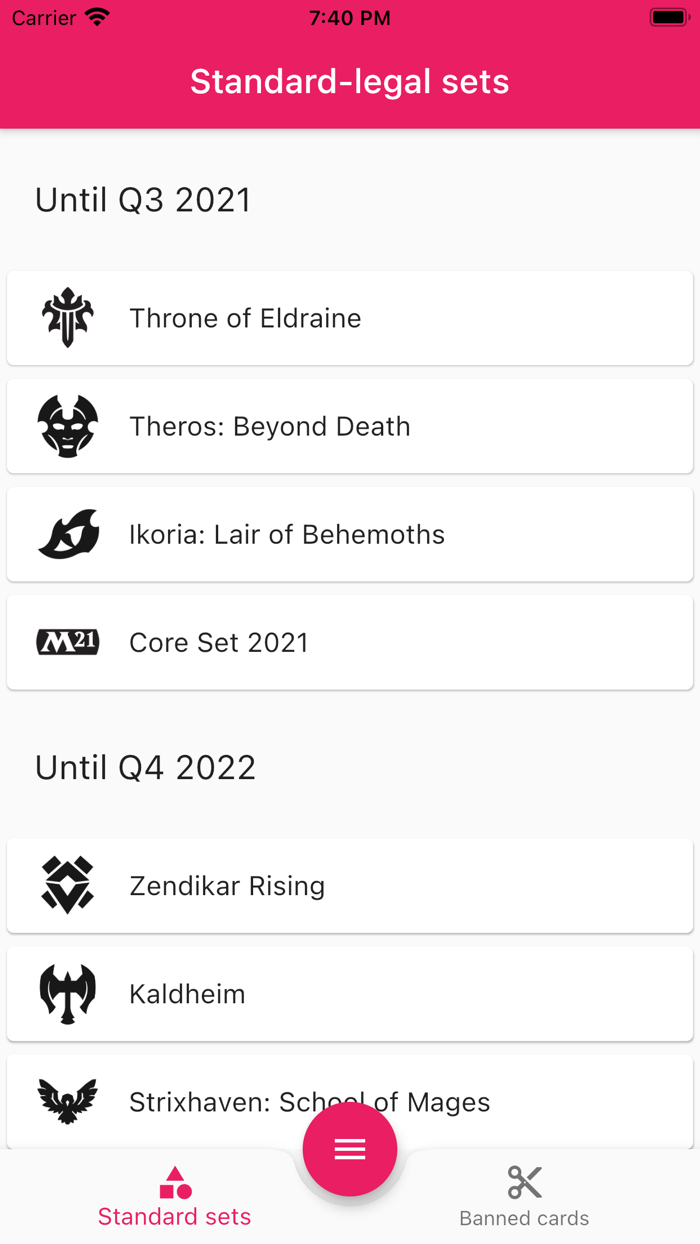
Task: Click the Ikoria: Lair of Behemoths set symbol
Action: [67, 533]
